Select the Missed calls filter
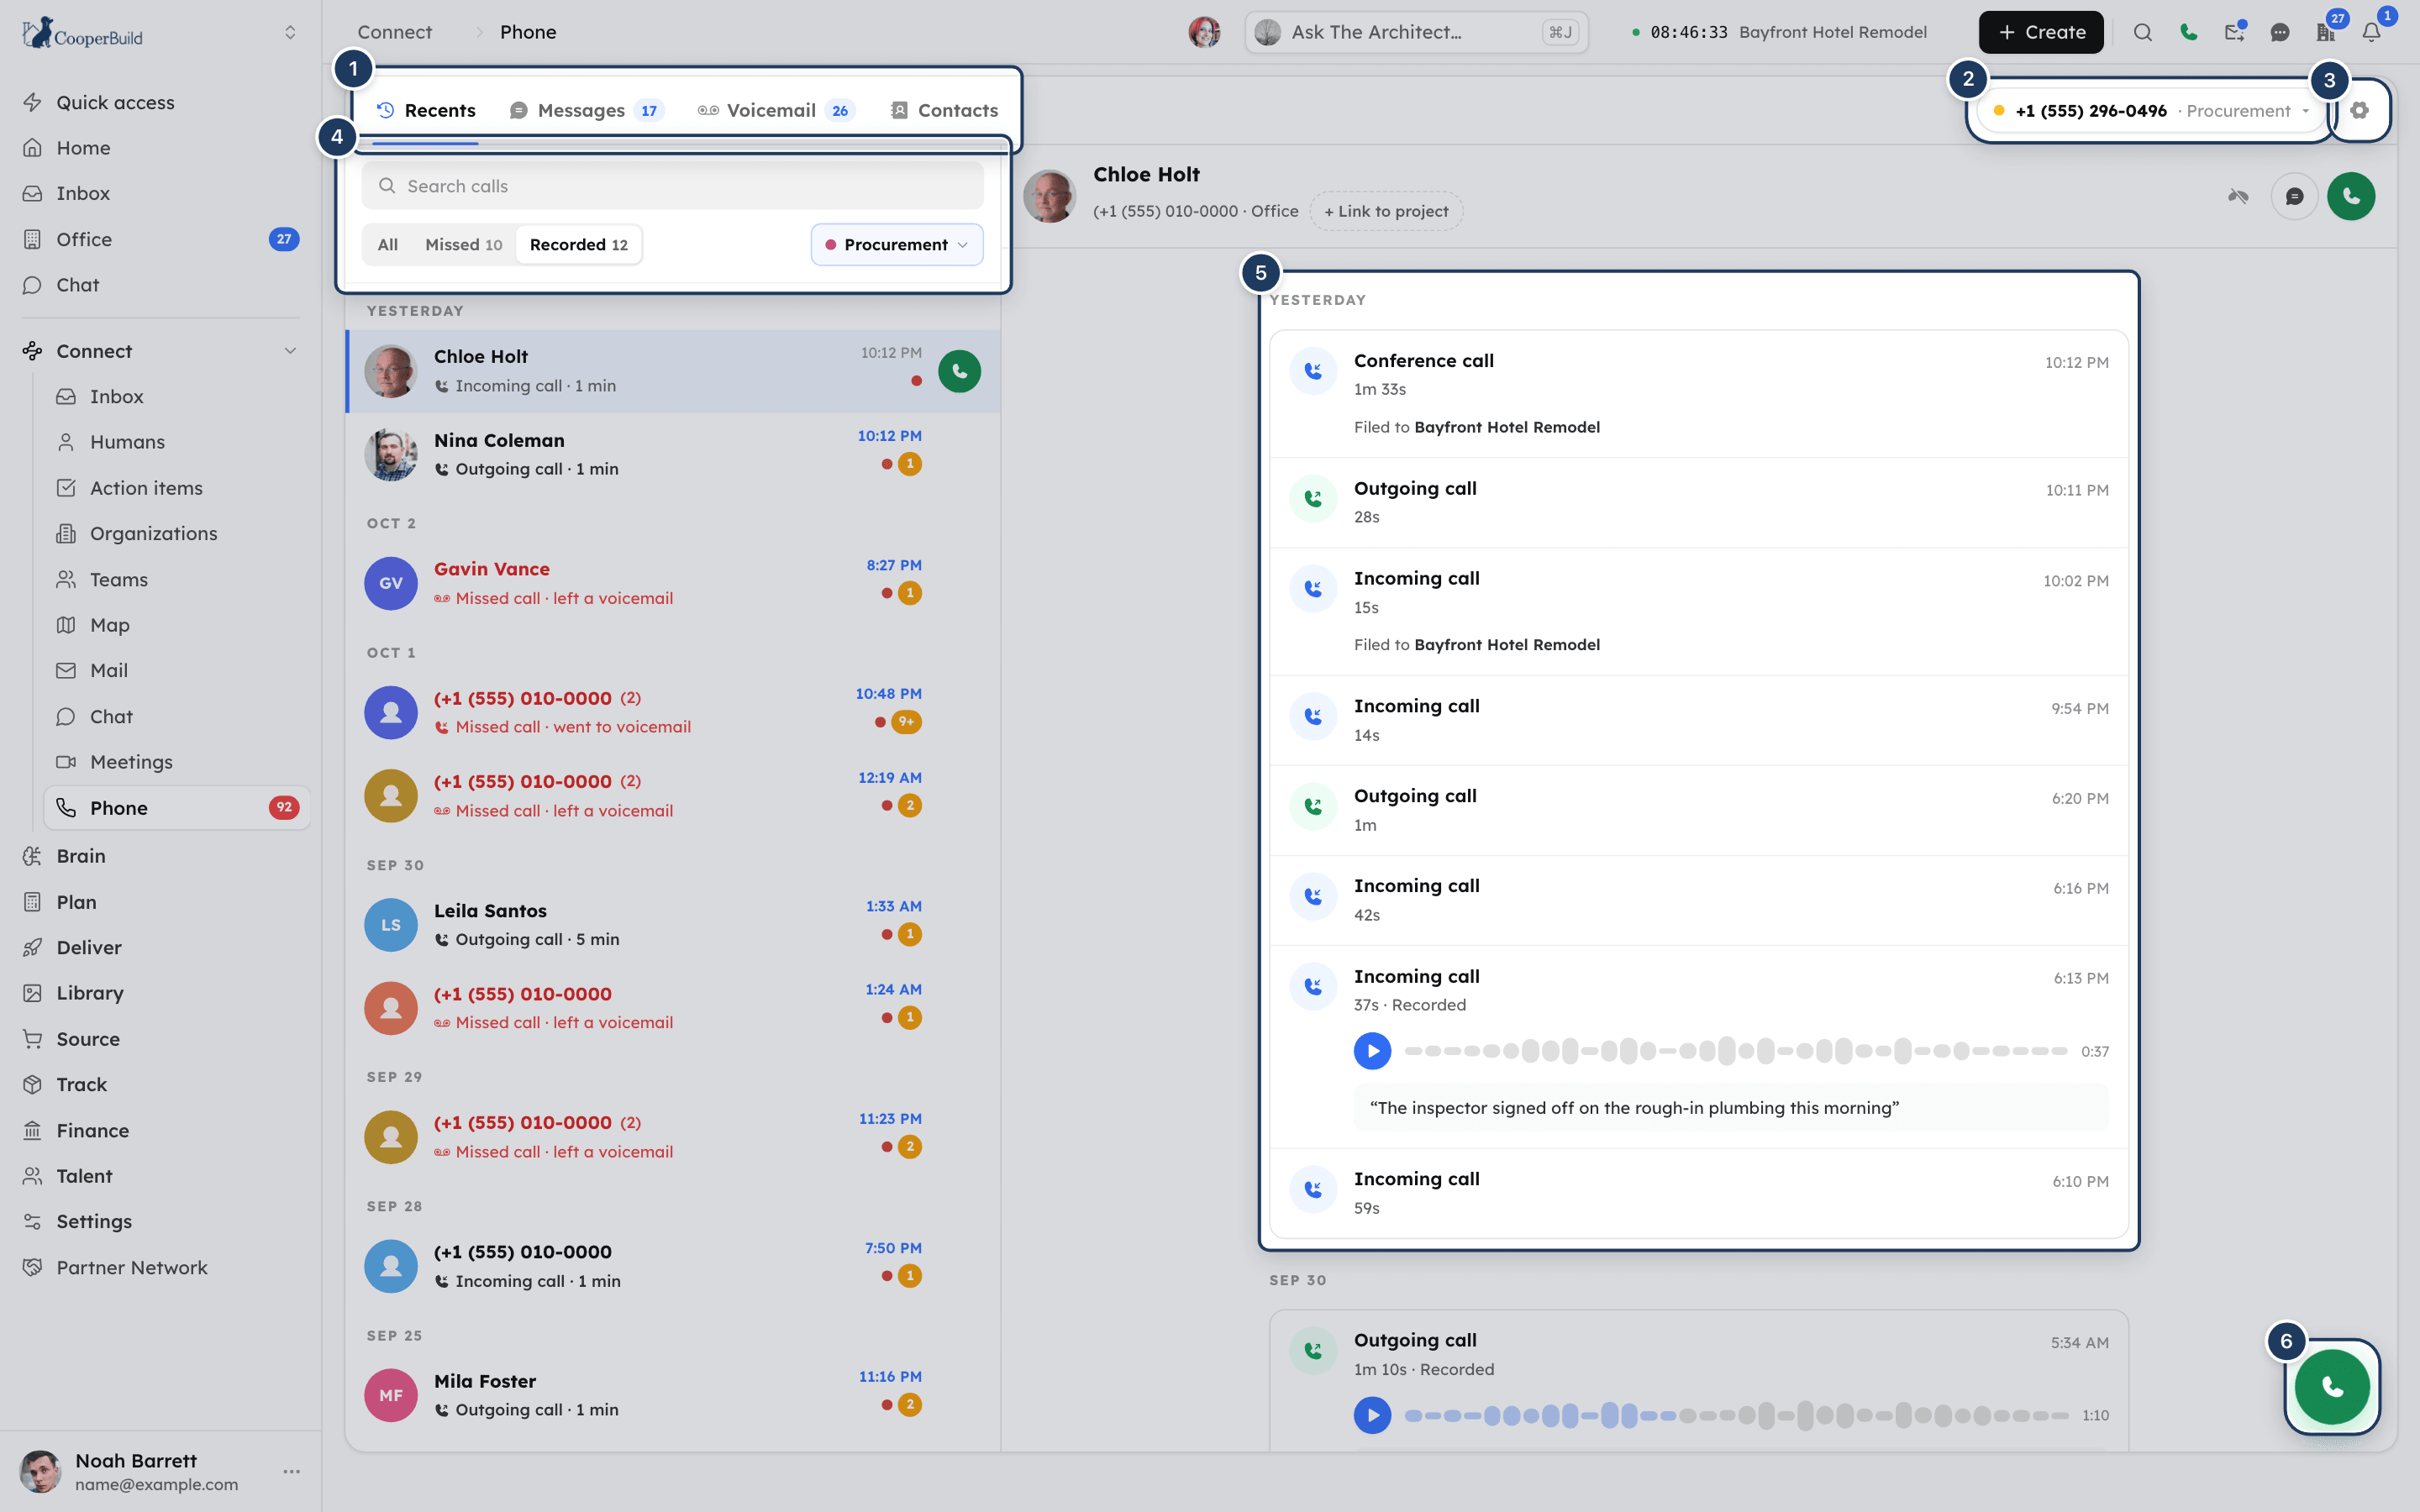 click(463, 245)
